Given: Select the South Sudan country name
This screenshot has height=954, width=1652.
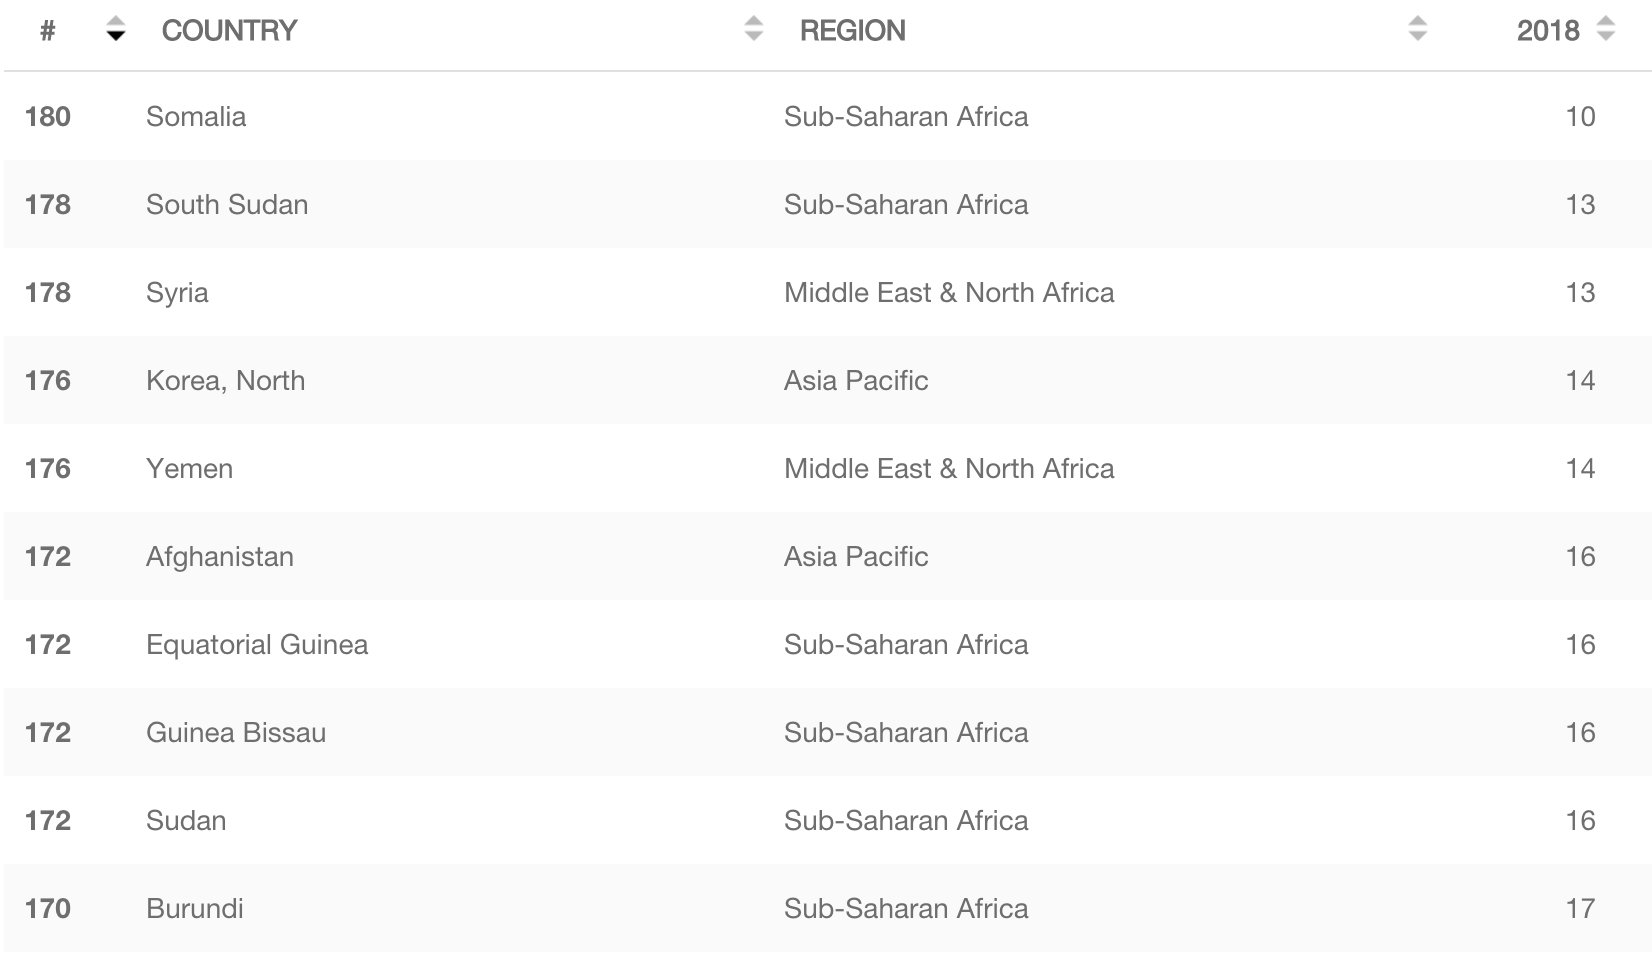Looking at the screenshot, I should (227, 205).
